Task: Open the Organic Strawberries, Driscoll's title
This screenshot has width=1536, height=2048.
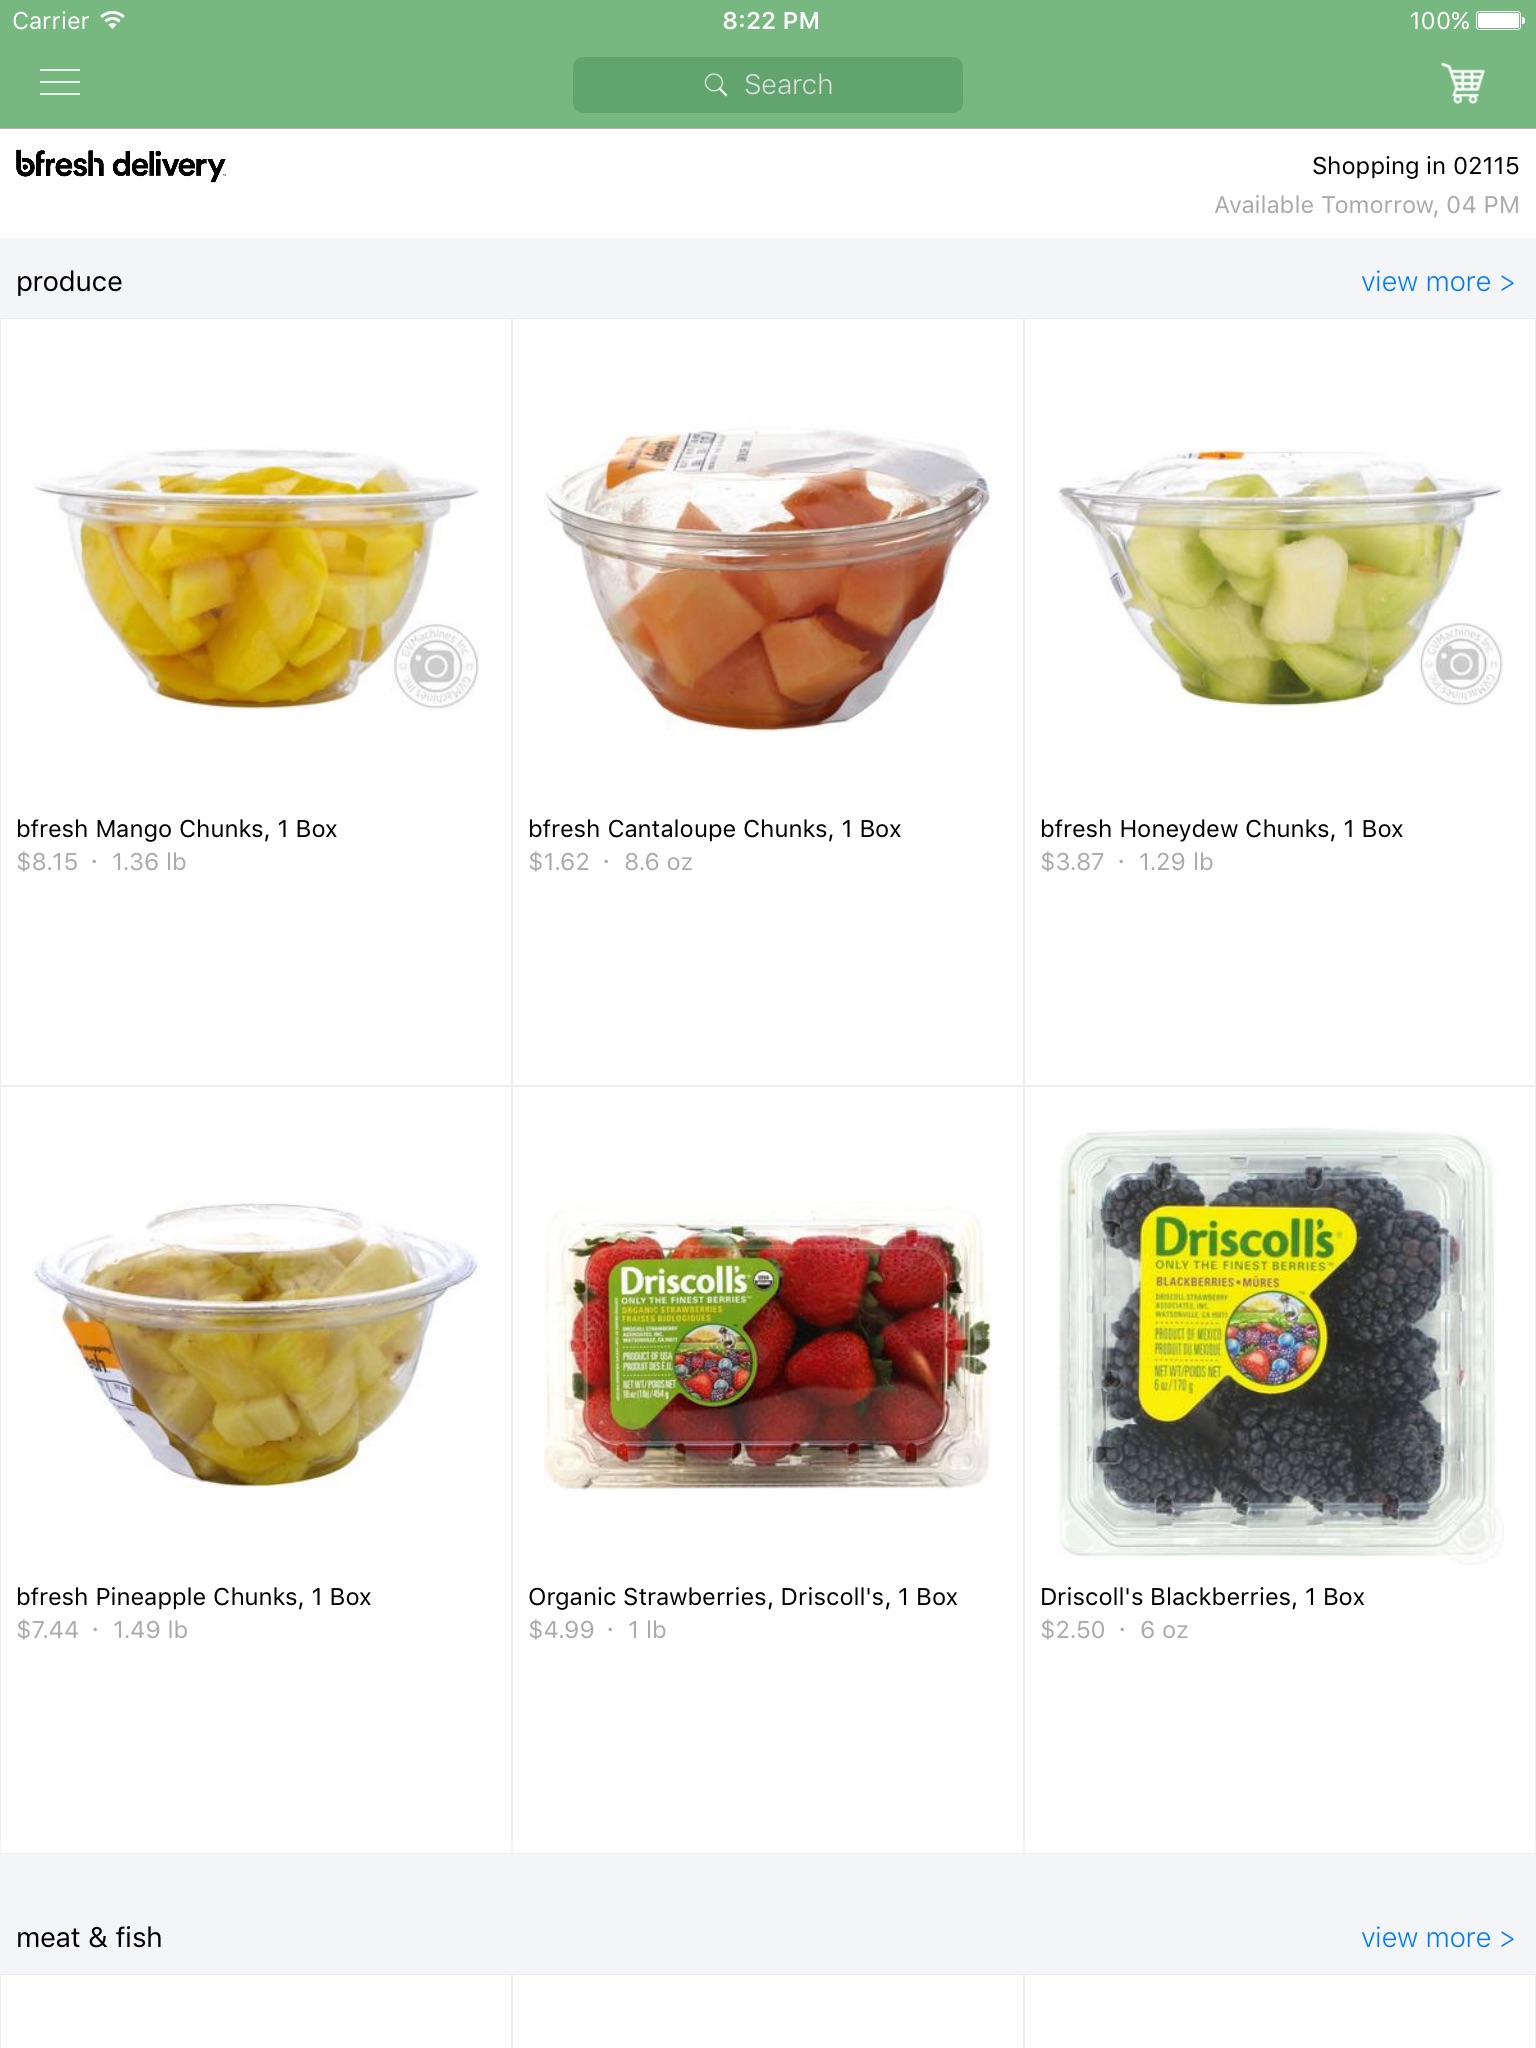Action: [x=743, y=1597]
